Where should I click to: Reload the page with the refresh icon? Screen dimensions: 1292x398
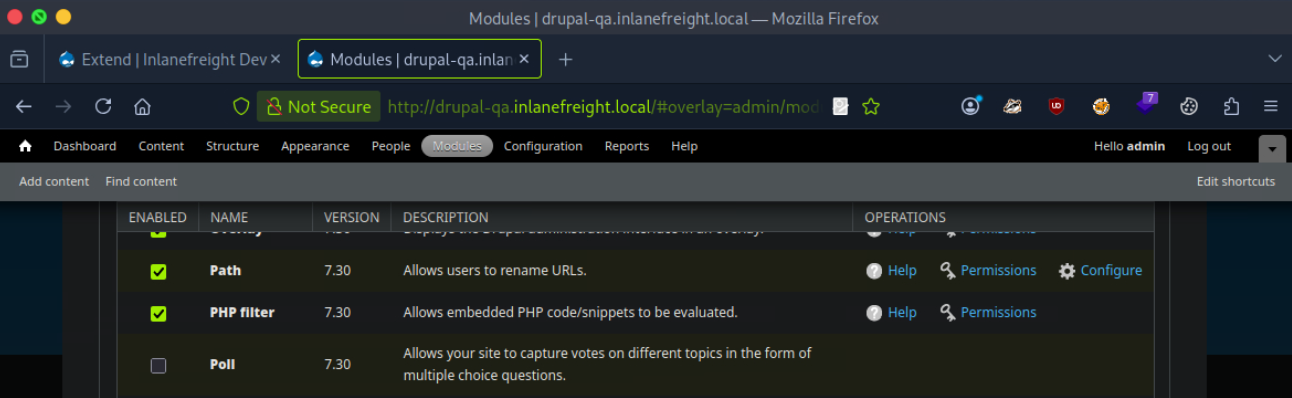pyautogui.click(x=103, y=106)
